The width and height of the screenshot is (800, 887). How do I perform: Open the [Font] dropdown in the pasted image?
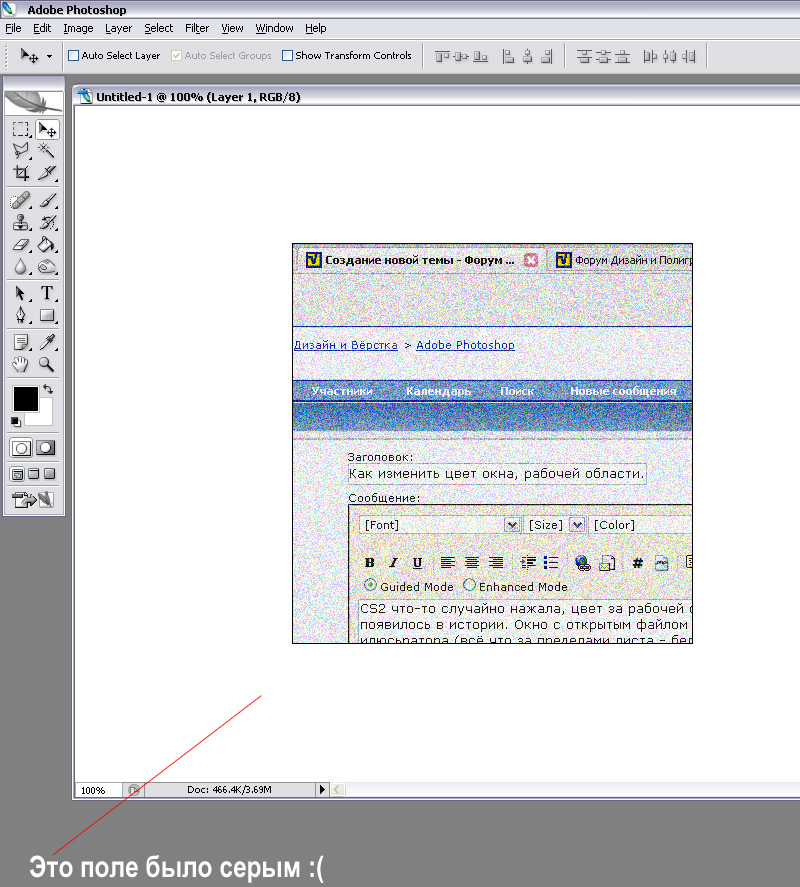511,525
